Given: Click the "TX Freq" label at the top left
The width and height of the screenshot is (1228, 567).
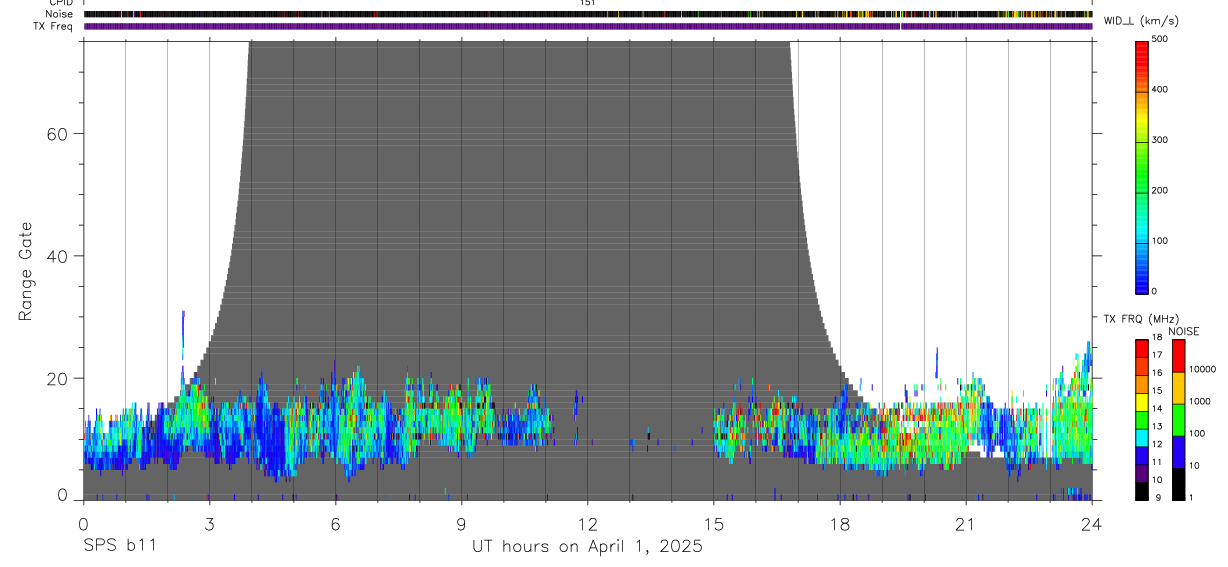Looking at the screenshot, I should tap(54, 26).
